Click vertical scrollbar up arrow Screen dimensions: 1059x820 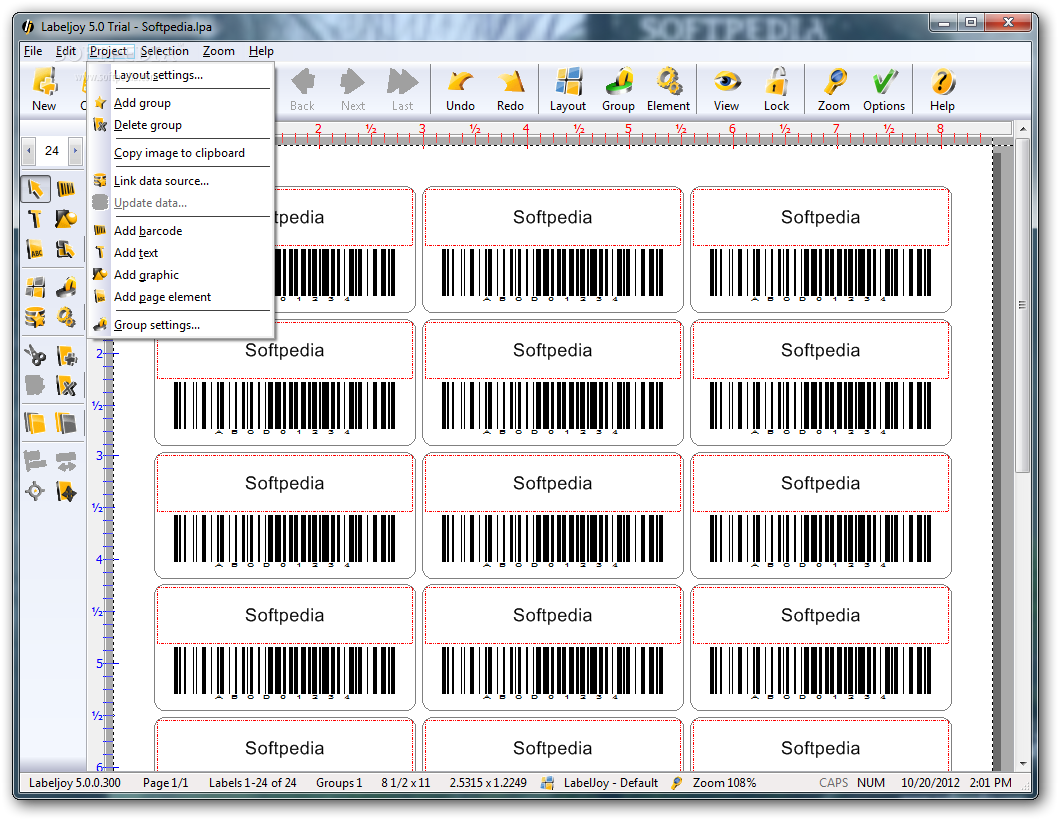pos(1023,128)
